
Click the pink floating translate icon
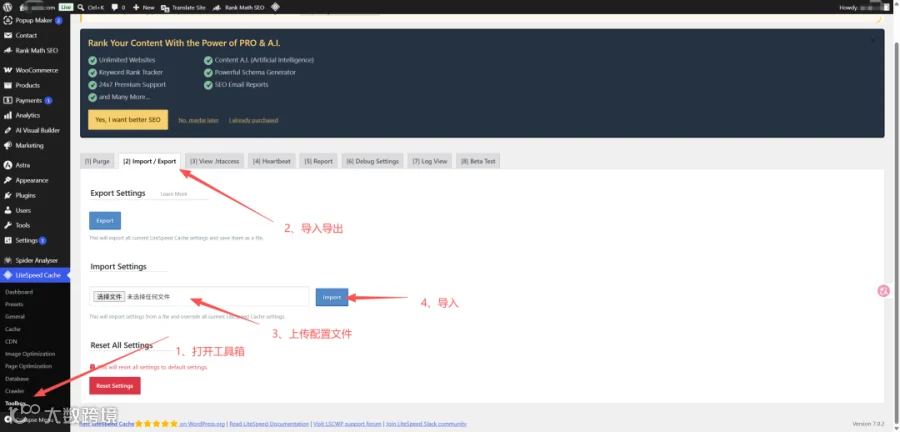click(883, 291)
